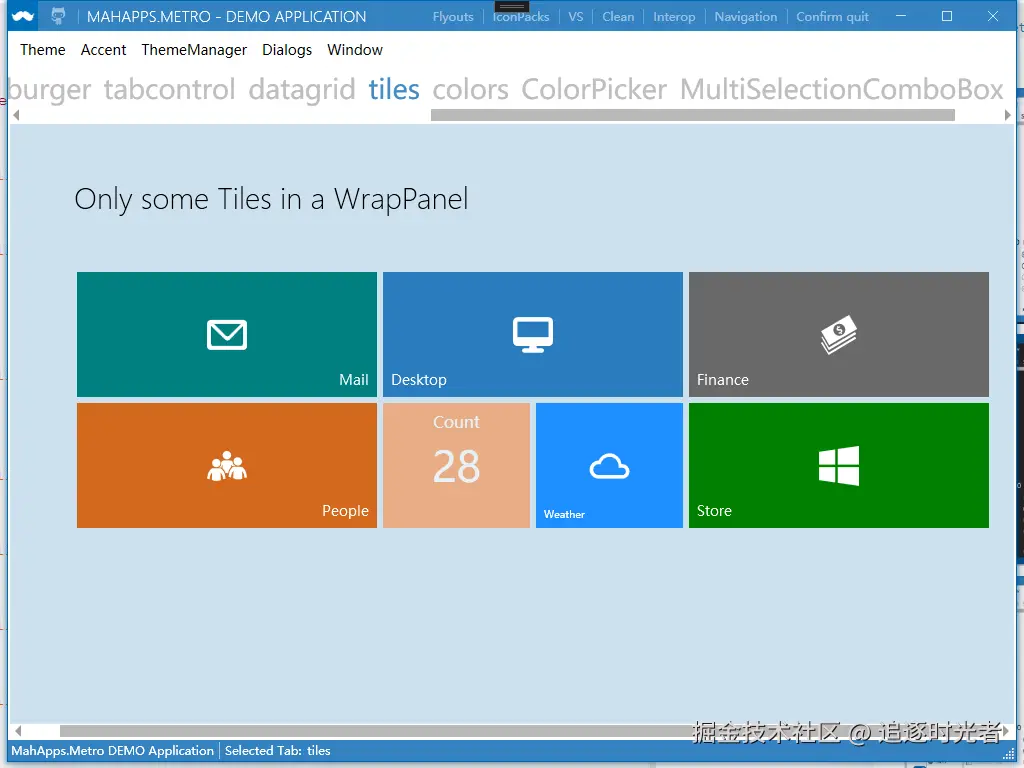This screenshot has width=1024, height=768.
Task: Switch to the datagrid tab
Action: (302, 89)
